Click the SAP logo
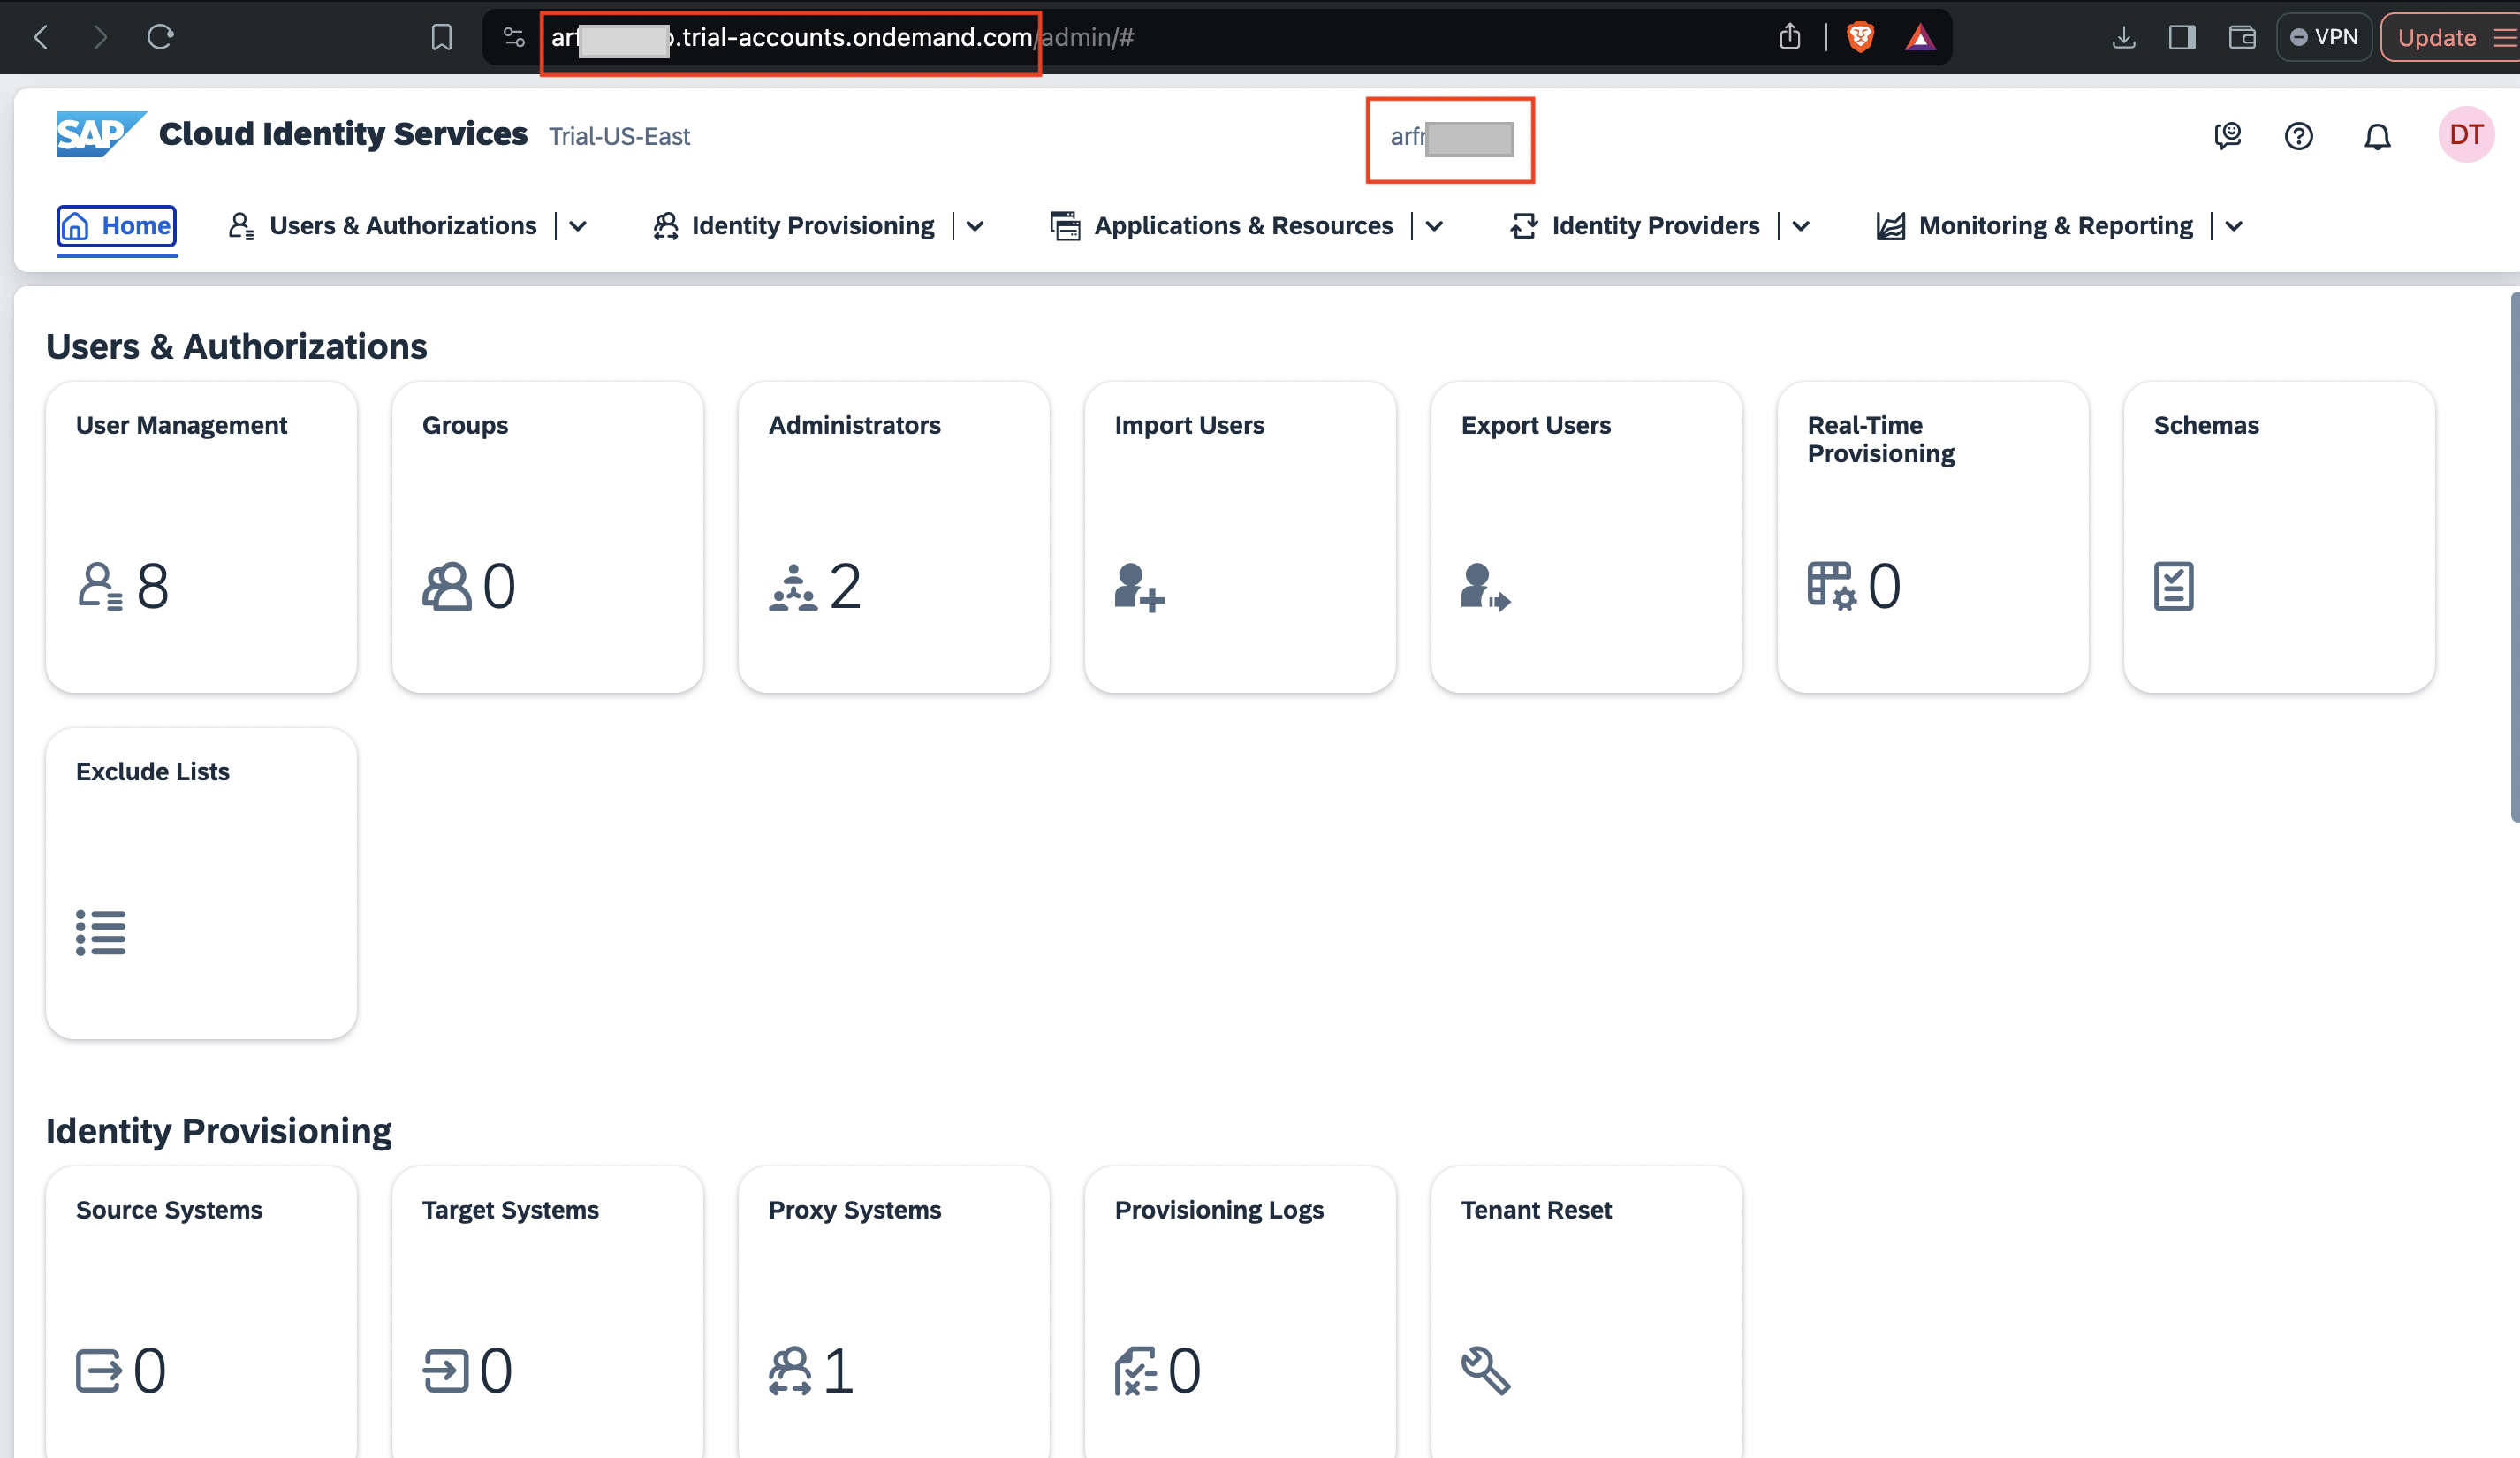This screenshot has width=2520, height=1458. pos(100,134)
